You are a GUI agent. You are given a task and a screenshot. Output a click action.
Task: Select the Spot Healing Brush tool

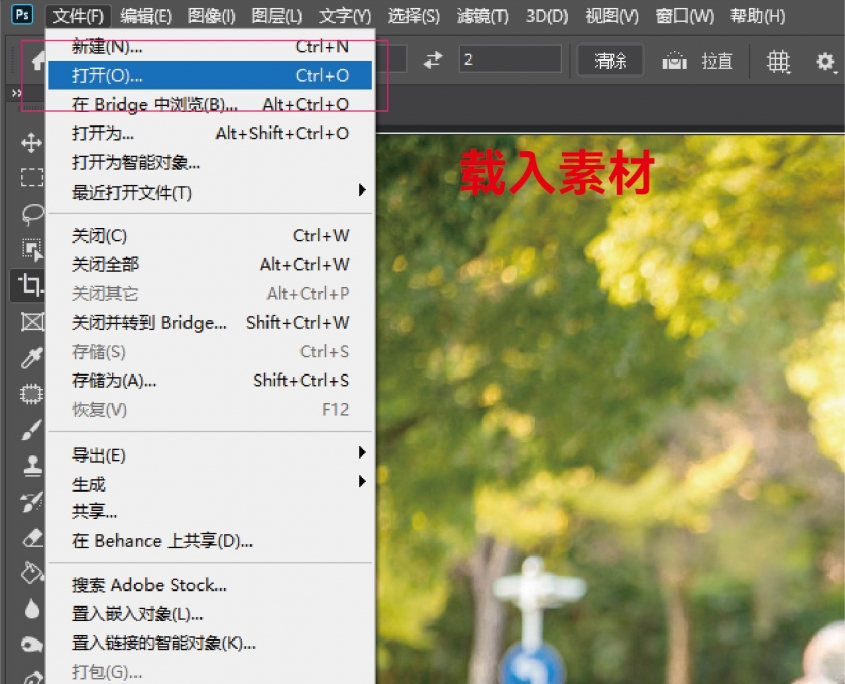pos(32,393)
